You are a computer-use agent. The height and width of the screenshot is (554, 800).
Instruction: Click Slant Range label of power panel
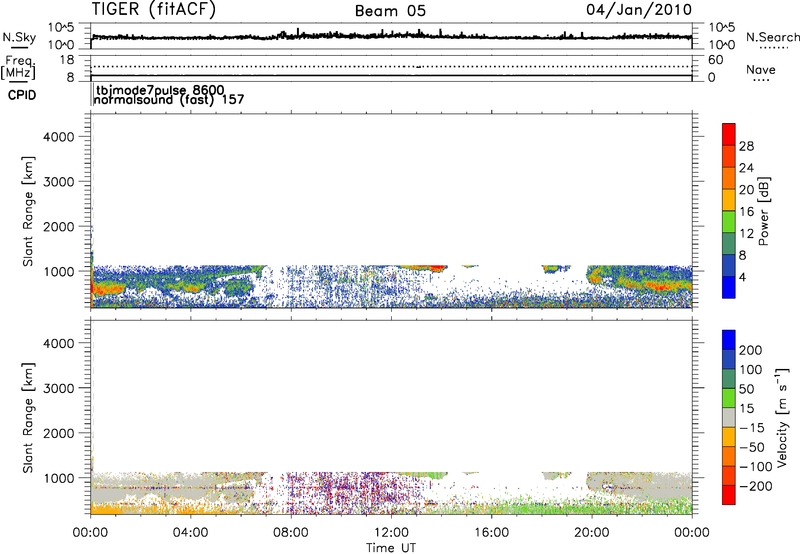[28, 211]
